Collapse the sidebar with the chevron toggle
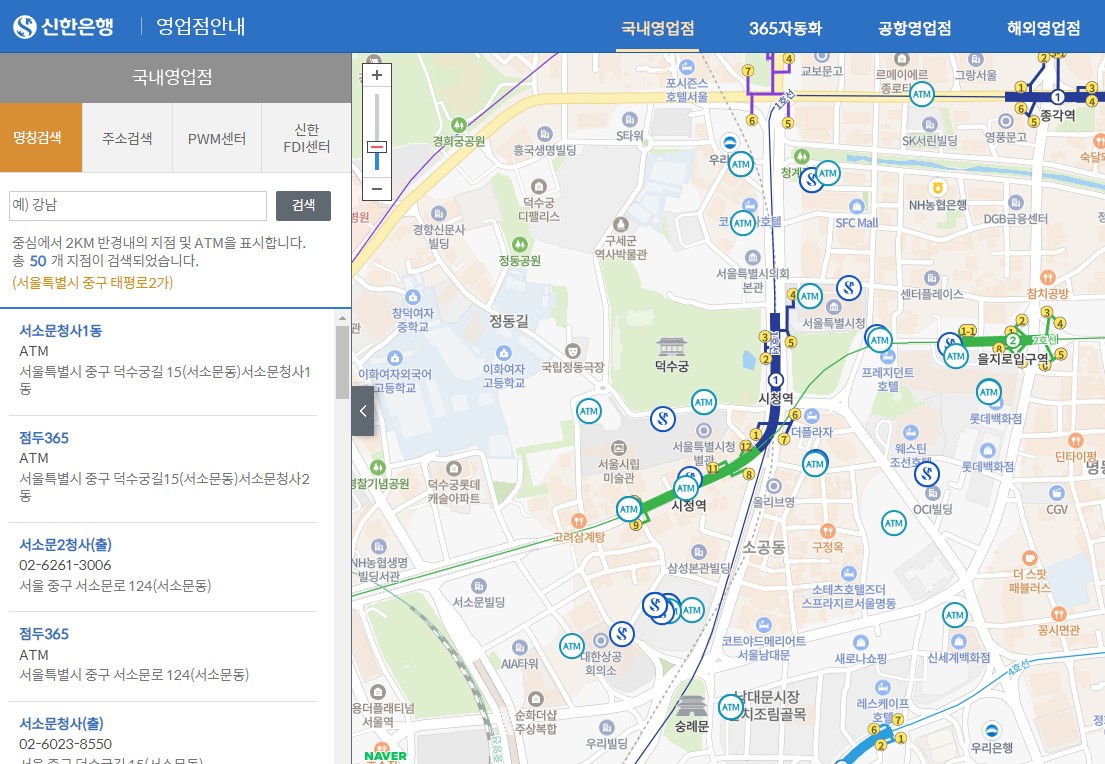 [362, 410]
